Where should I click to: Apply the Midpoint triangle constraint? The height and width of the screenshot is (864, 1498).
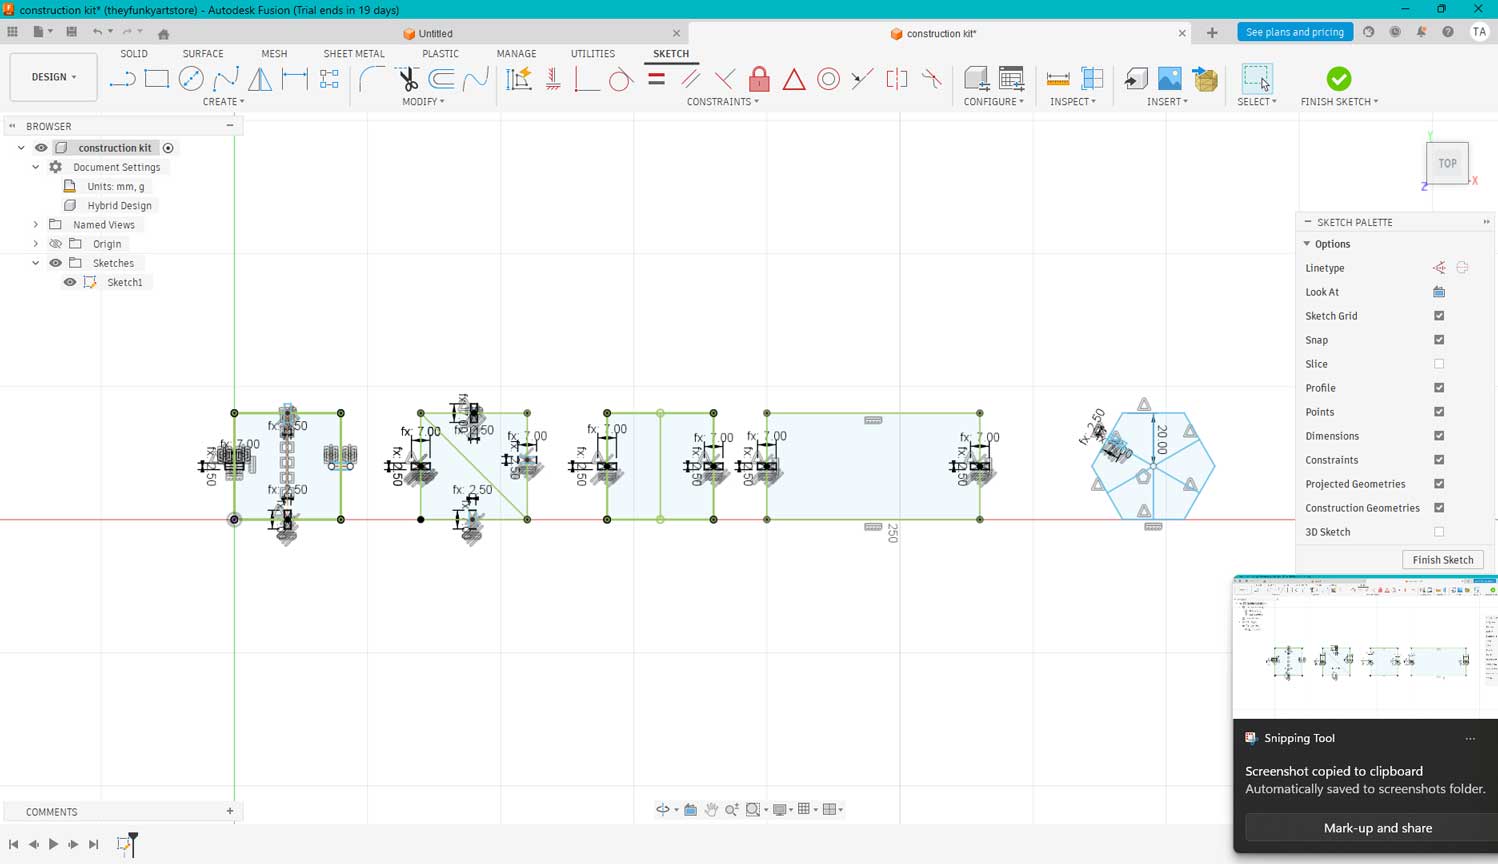tap(794, 79)
